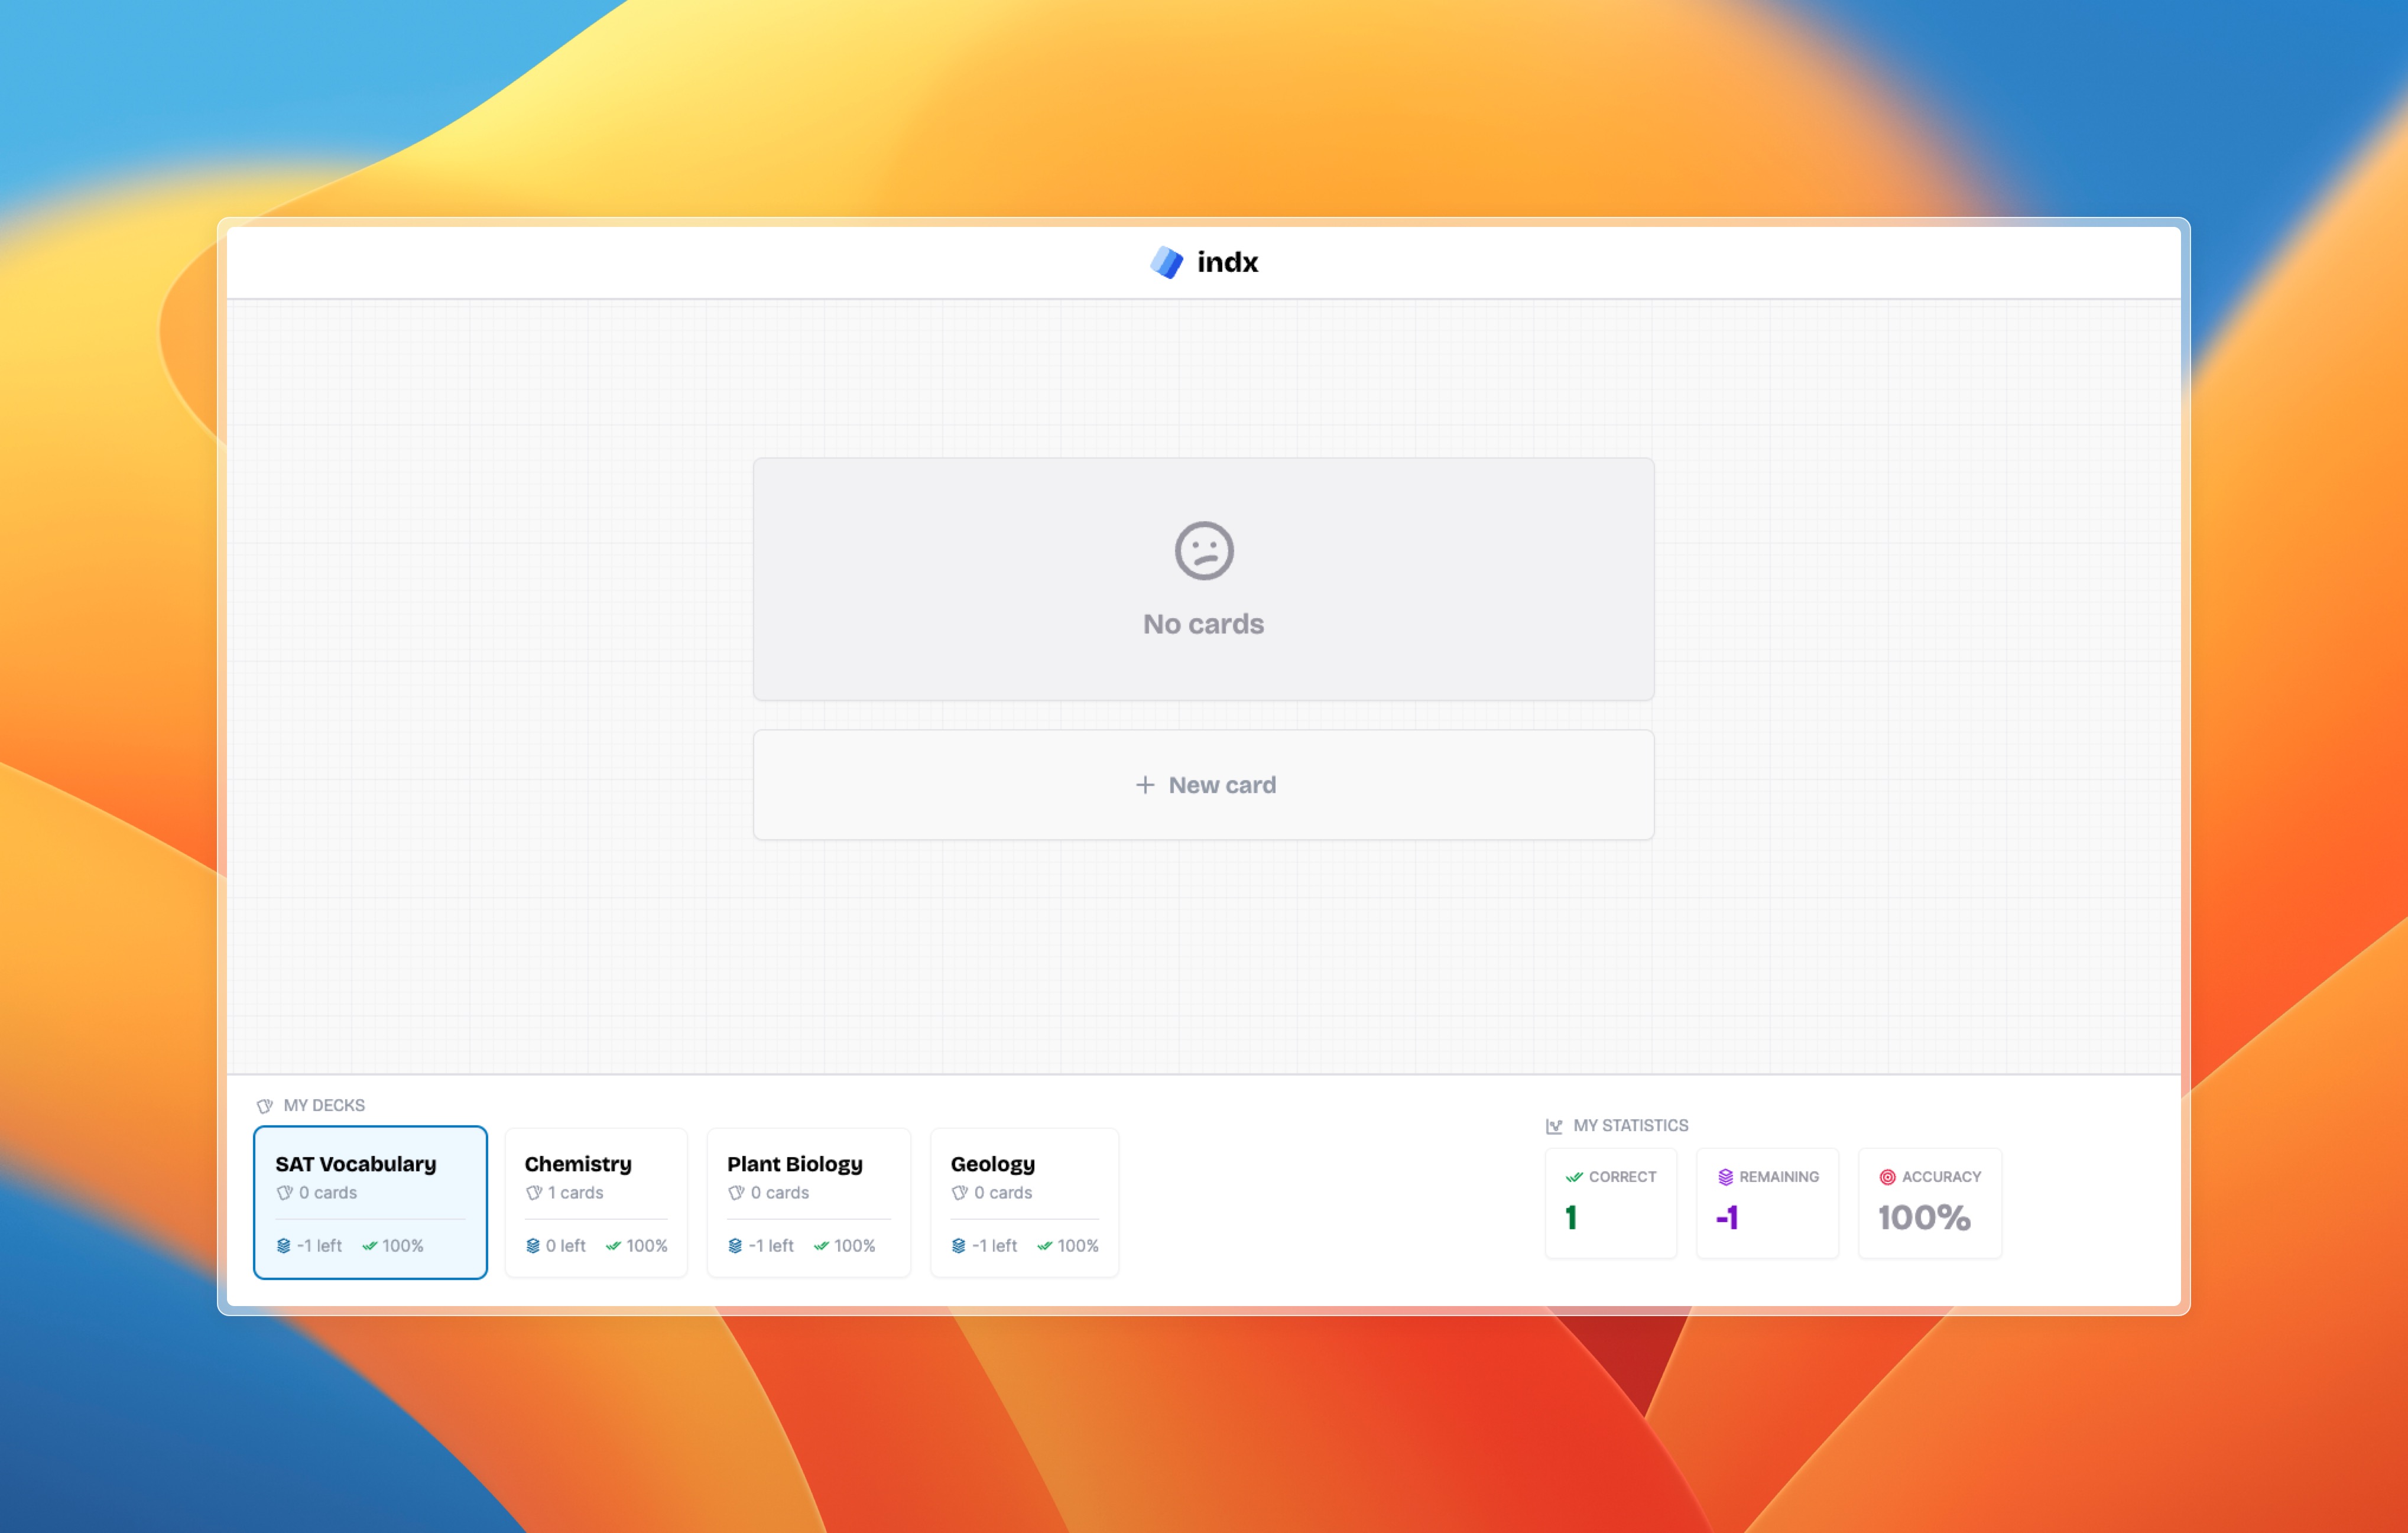Open the Plant Biology deck
The image size is (2408, 1533).
[x=808, y=1202]
